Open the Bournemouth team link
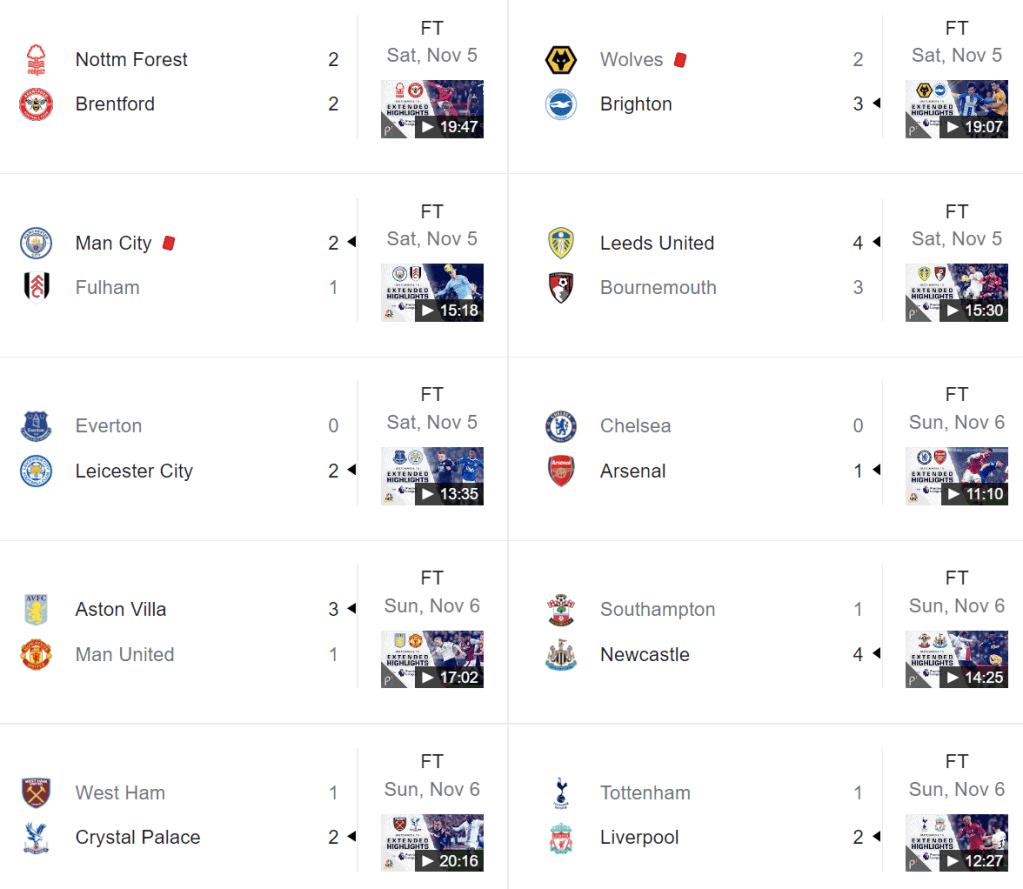This screenshot has height=889, width=1023. (658, 288)
